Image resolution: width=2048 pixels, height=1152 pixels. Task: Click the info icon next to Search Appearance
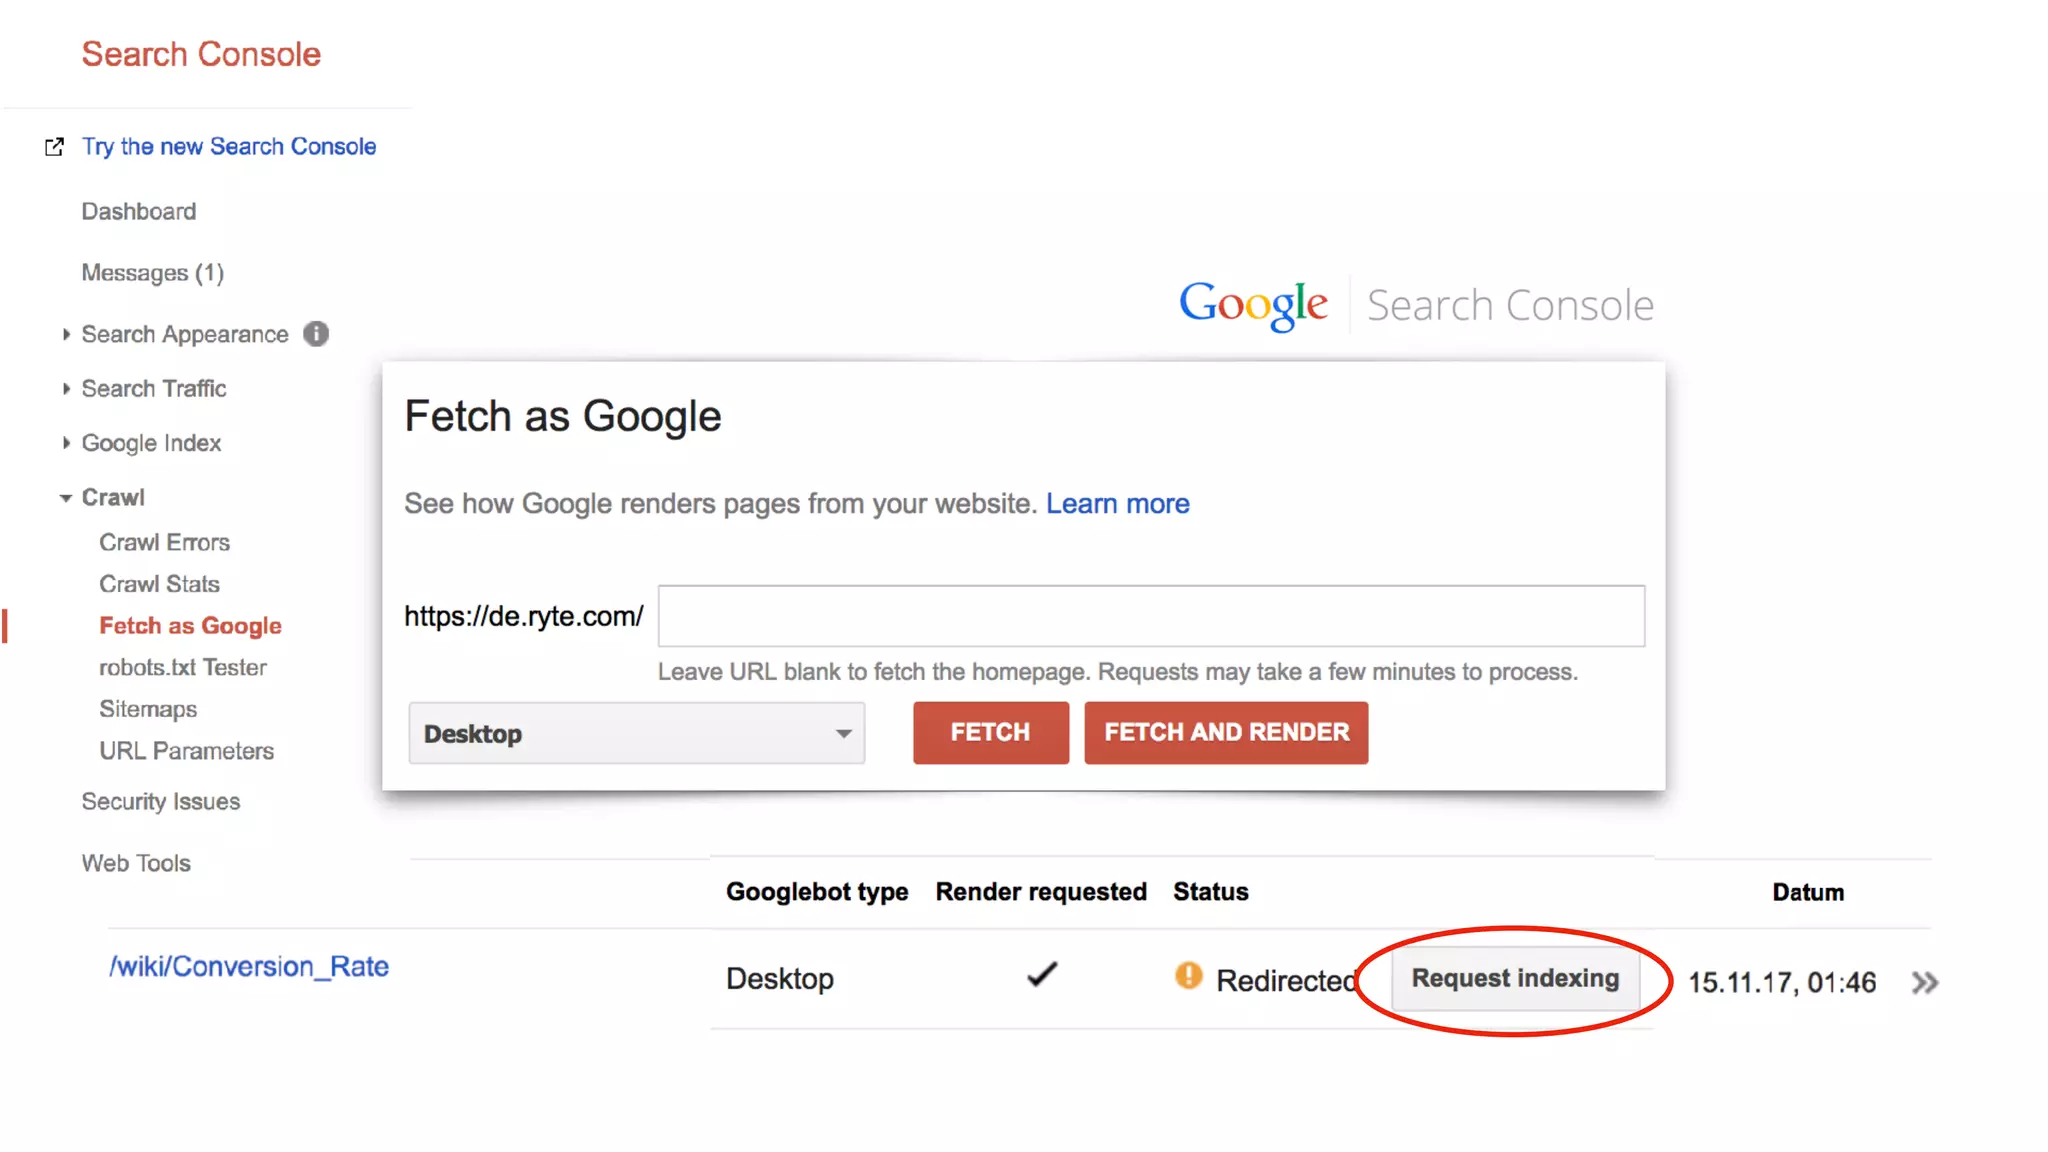coord(316,334)
